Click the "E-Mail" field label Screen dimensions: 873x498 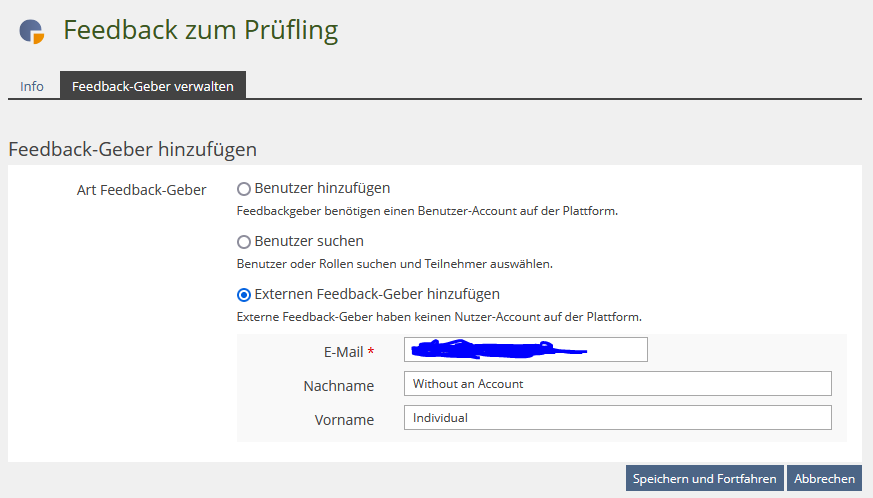341,352
